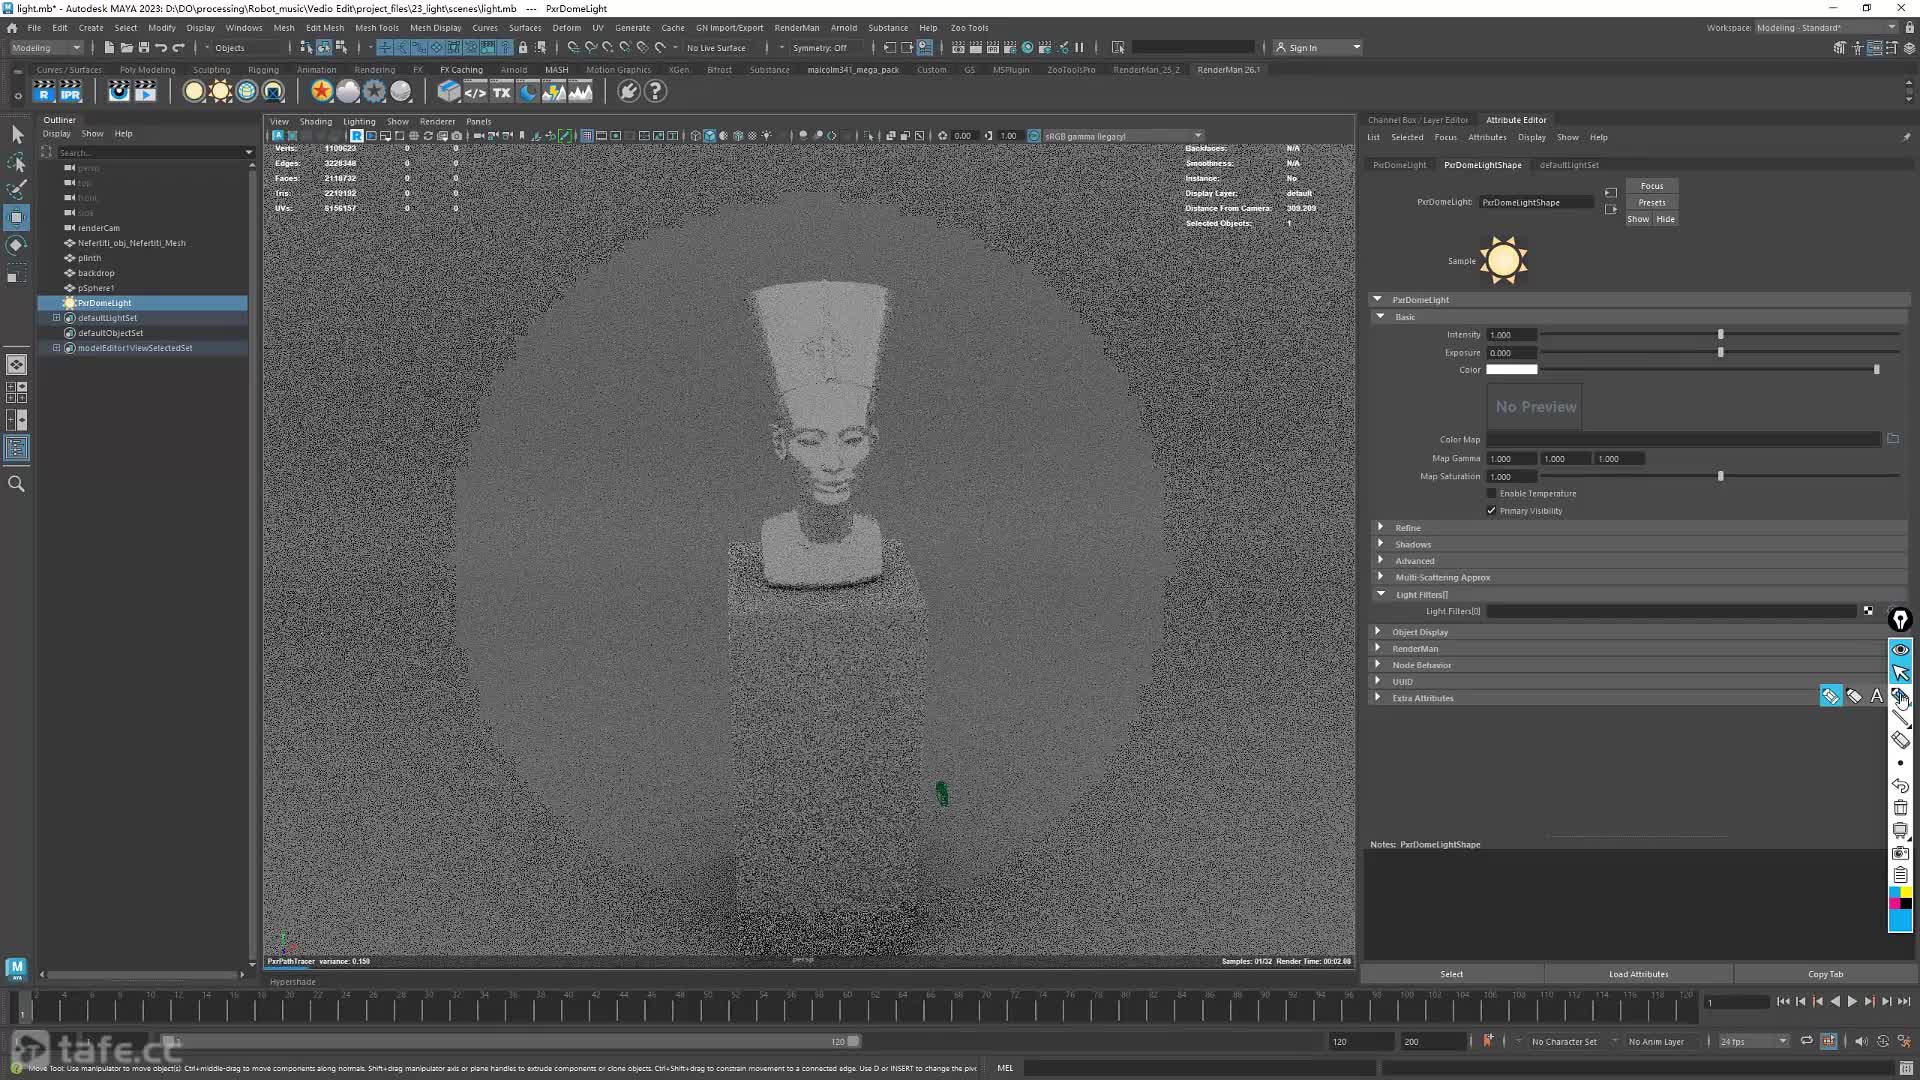Viewport: 1920px width, 1080px height.
Task: Click the undo arrow in the main toolbar
Action: (161, 48)
